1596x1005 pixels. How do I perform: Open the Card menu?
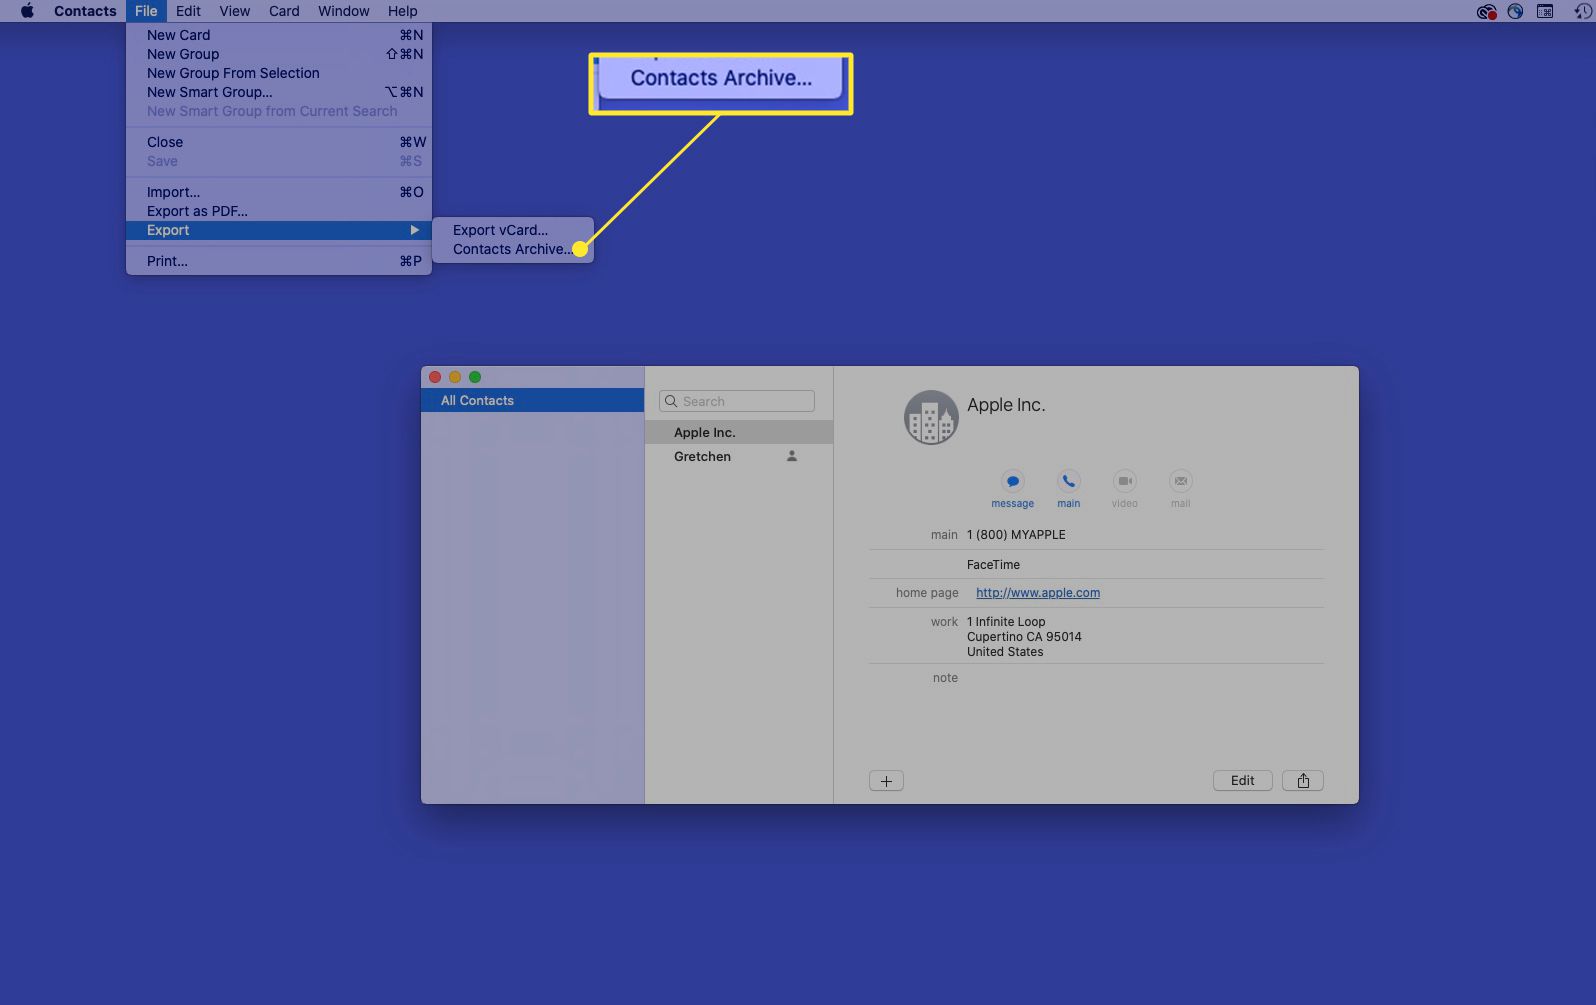tap(284, 11)
